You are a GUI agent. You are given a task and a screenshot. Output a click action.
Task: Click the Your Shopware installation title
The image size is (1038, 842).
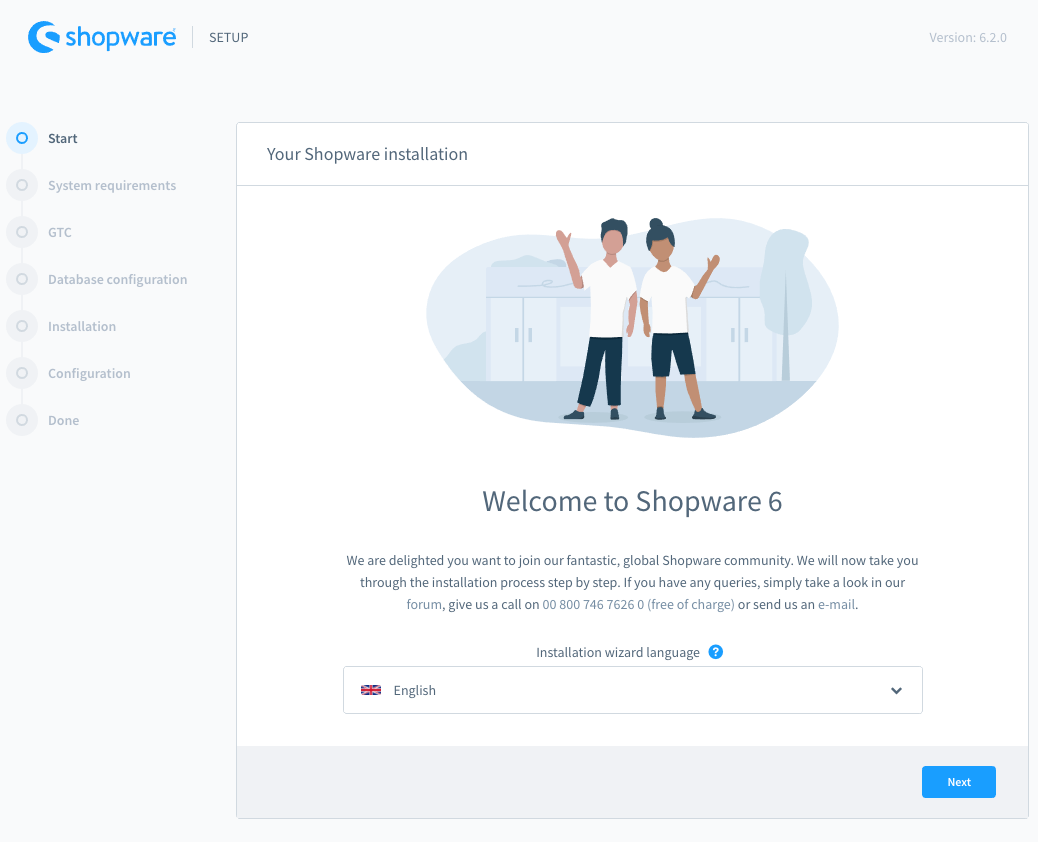point(367,154)
